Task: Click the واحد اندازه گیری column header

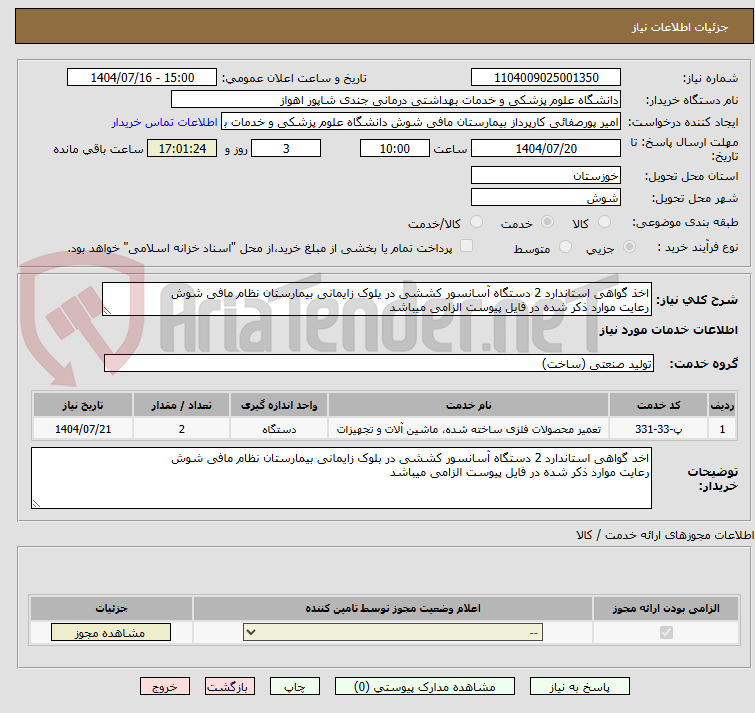Action: [x=279, y=405]
